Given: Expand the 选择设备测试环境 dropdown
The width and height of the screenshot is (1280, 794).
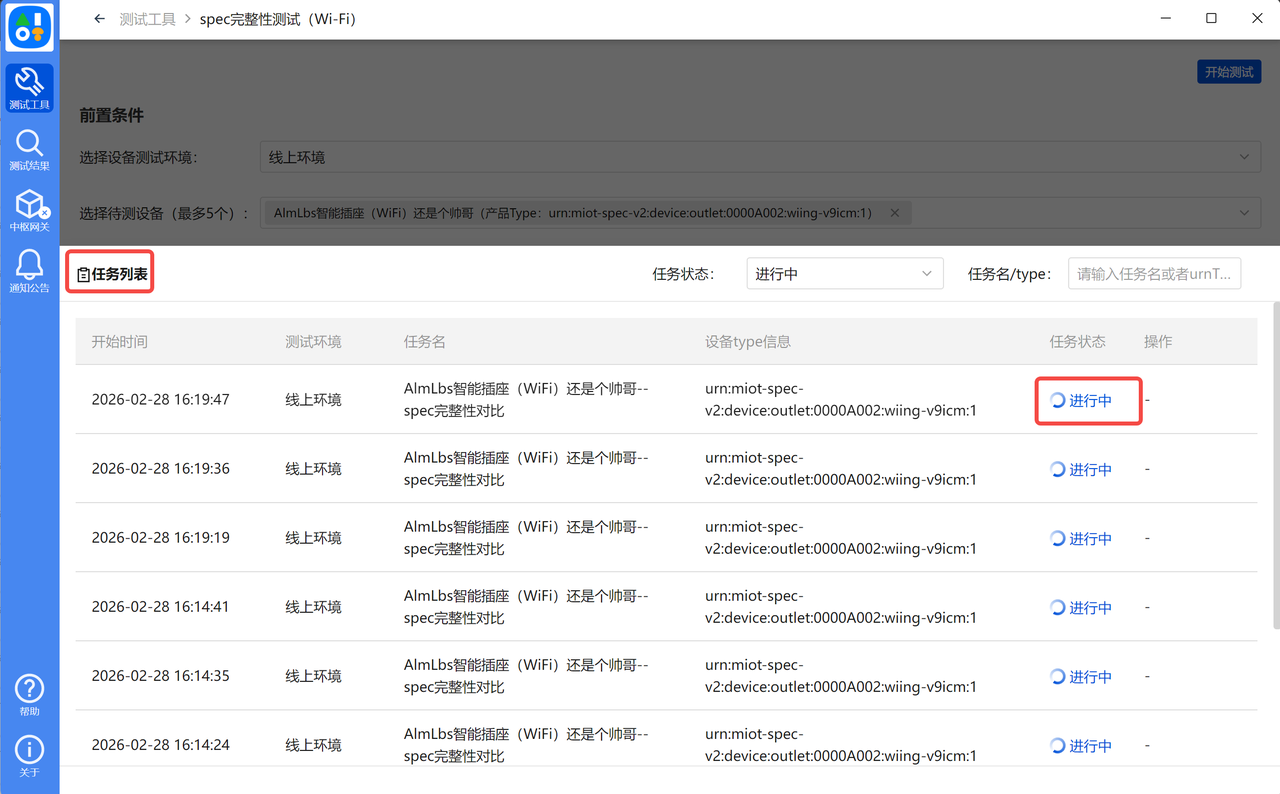Looking at the screenshot, I should 759,157.
